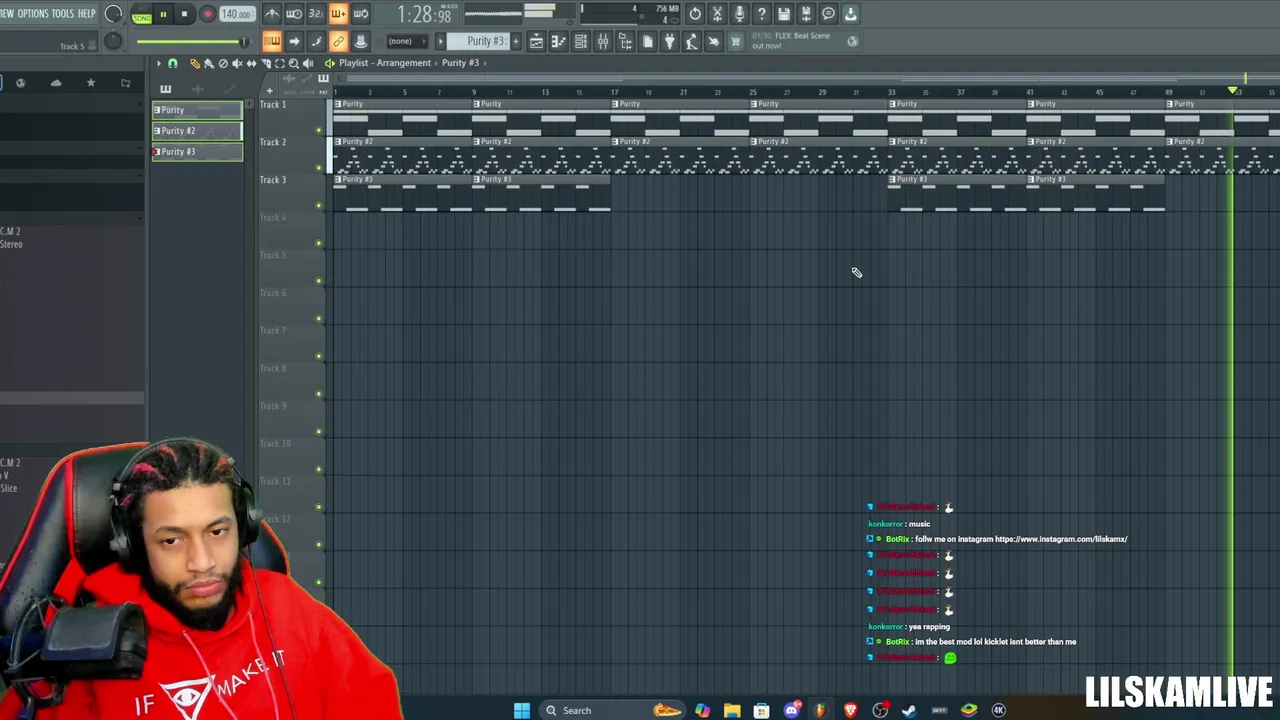Screen dimensions: 1280x720
Task: Click the 140 tempo field
Action: (237, 14)
